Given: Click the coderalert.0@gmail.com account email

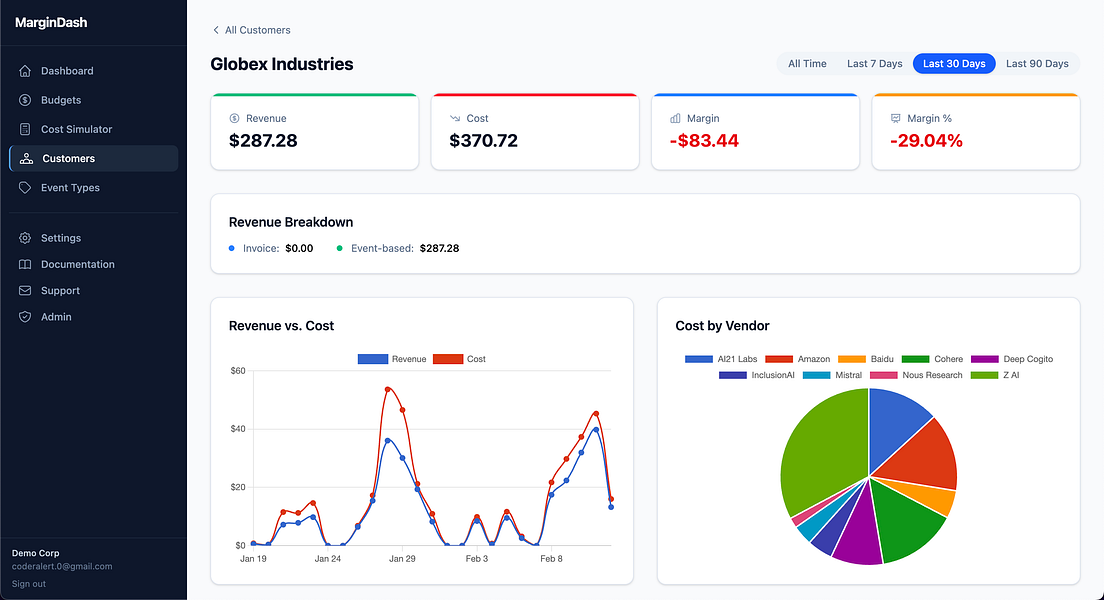Looking at the screenshot, I should pos(62,566).
